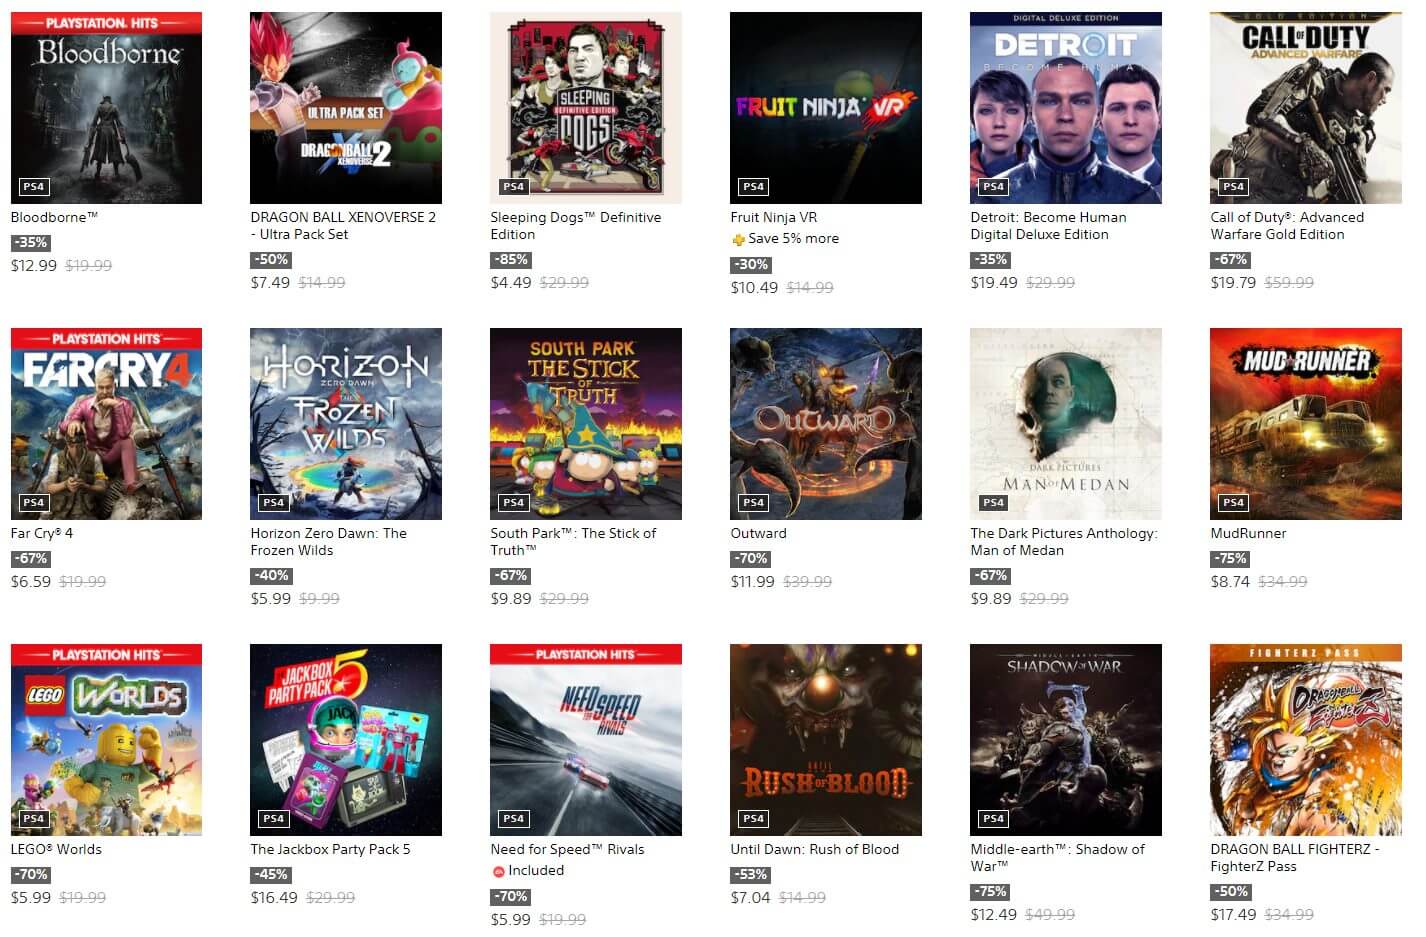1426x937 pixels.
Task: Open South Park Stick of Truth cover
Action: point(586,424)
